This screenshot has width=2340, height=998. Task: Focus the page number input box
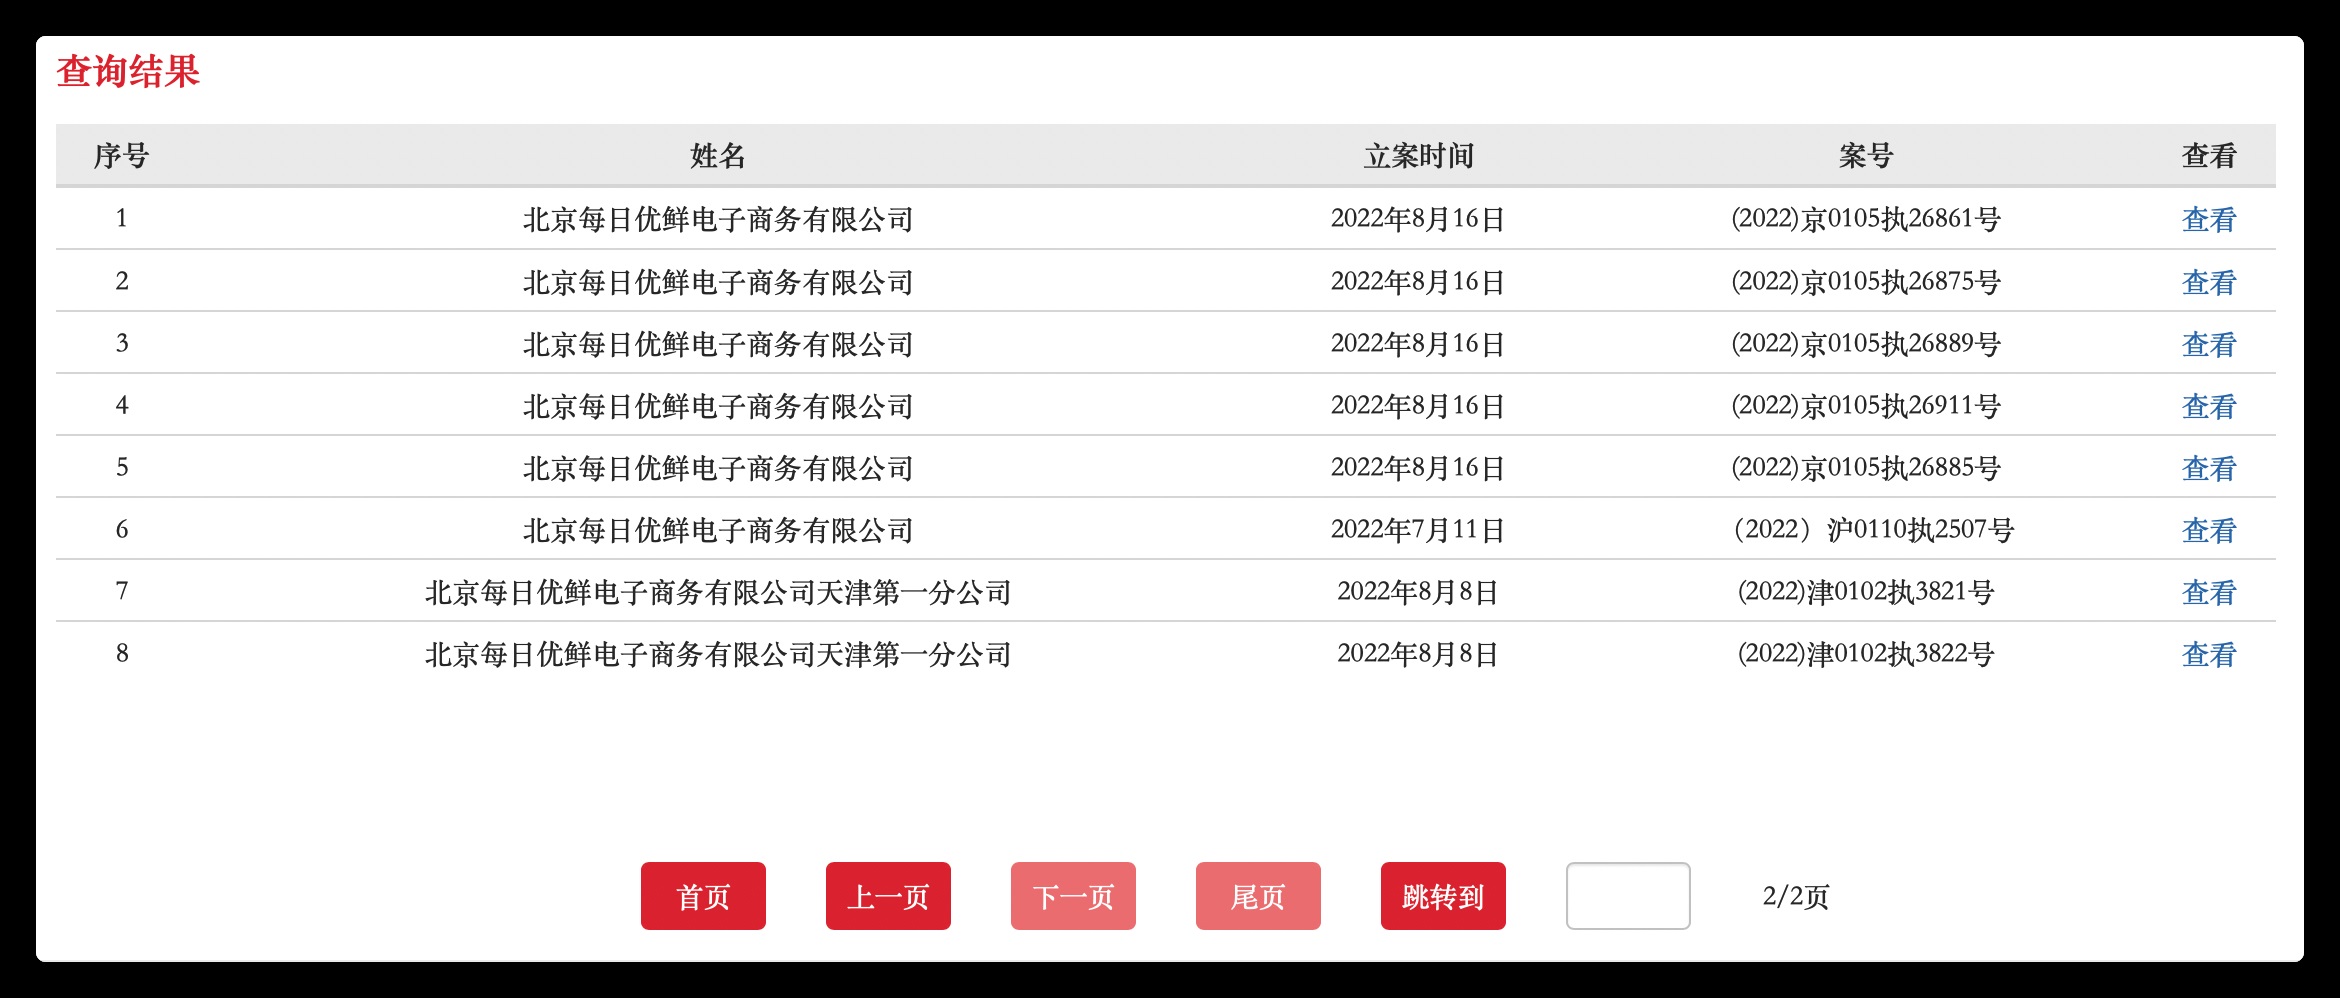pyautogui.click(x=1628, y=896)
